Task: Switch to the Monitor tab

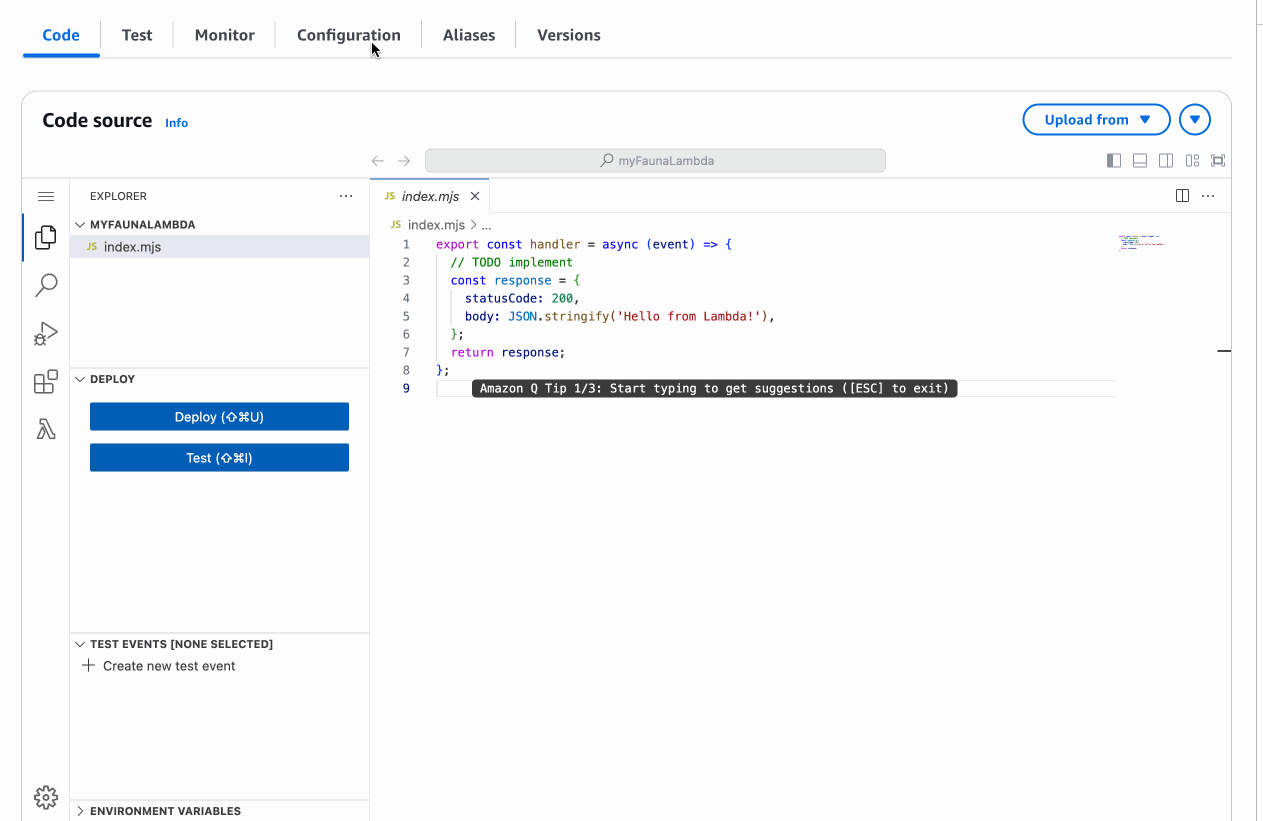Action: [x=225, y=35]
